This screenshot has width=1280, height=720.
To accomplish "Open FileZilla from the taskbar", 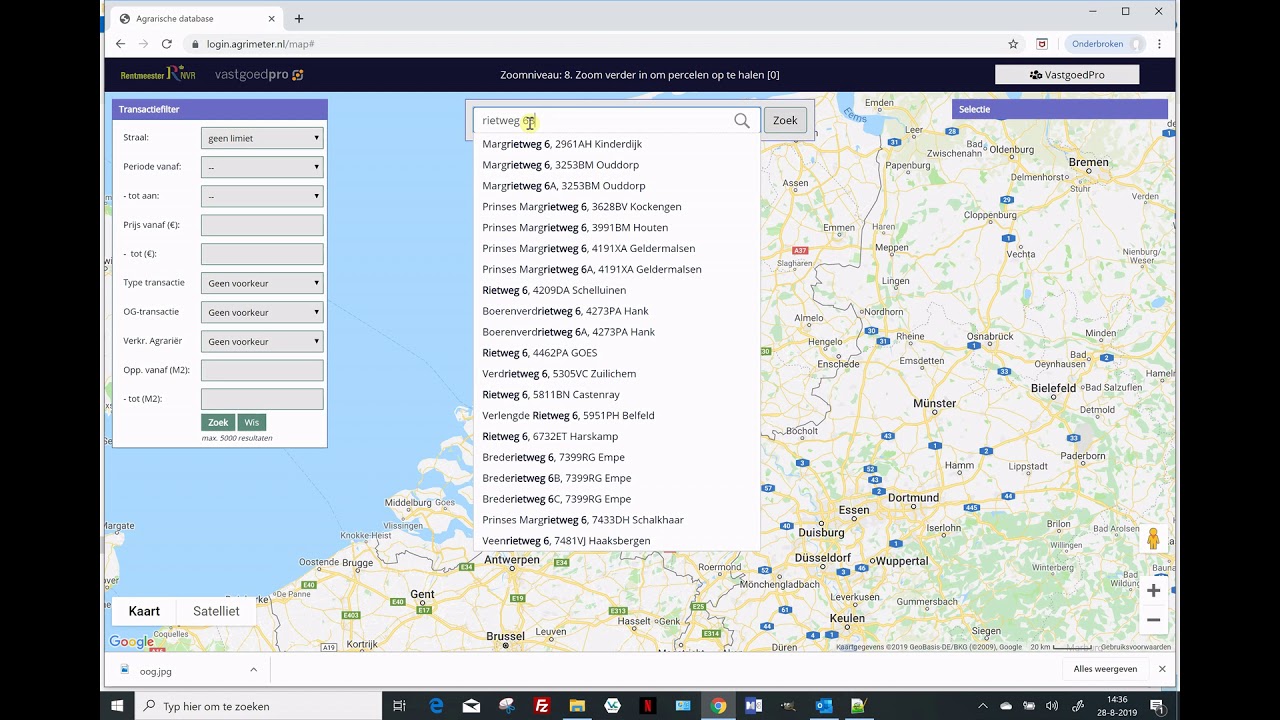I will point(542,706).
